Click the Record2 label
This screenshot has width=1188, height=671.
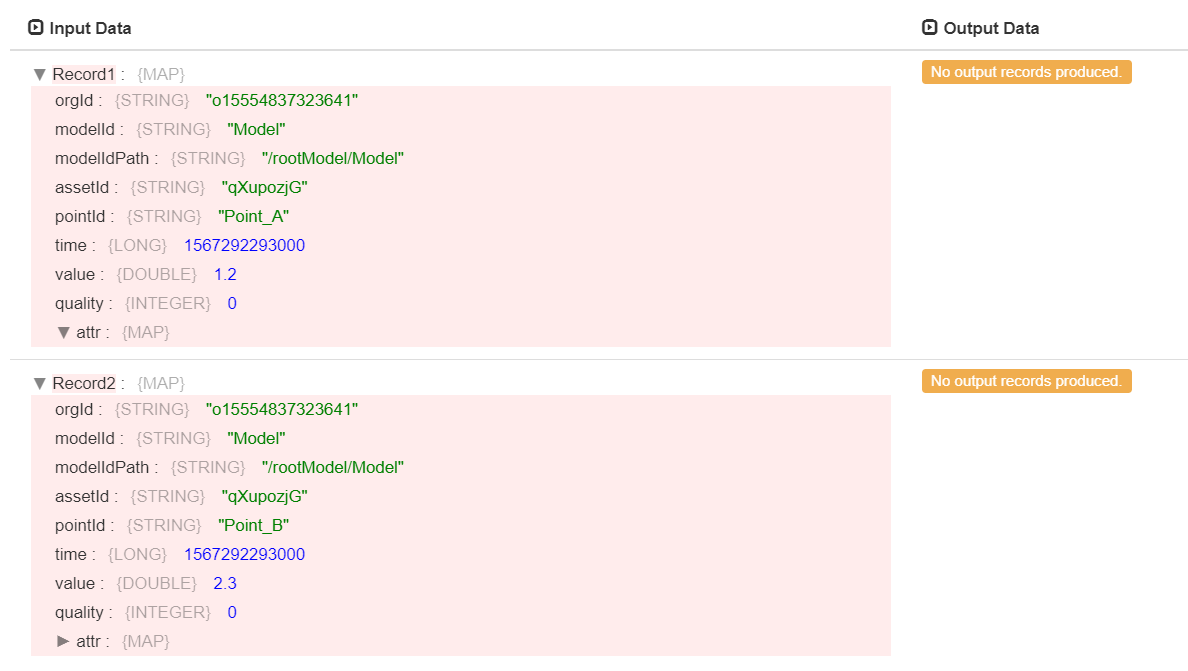[84, 383]
